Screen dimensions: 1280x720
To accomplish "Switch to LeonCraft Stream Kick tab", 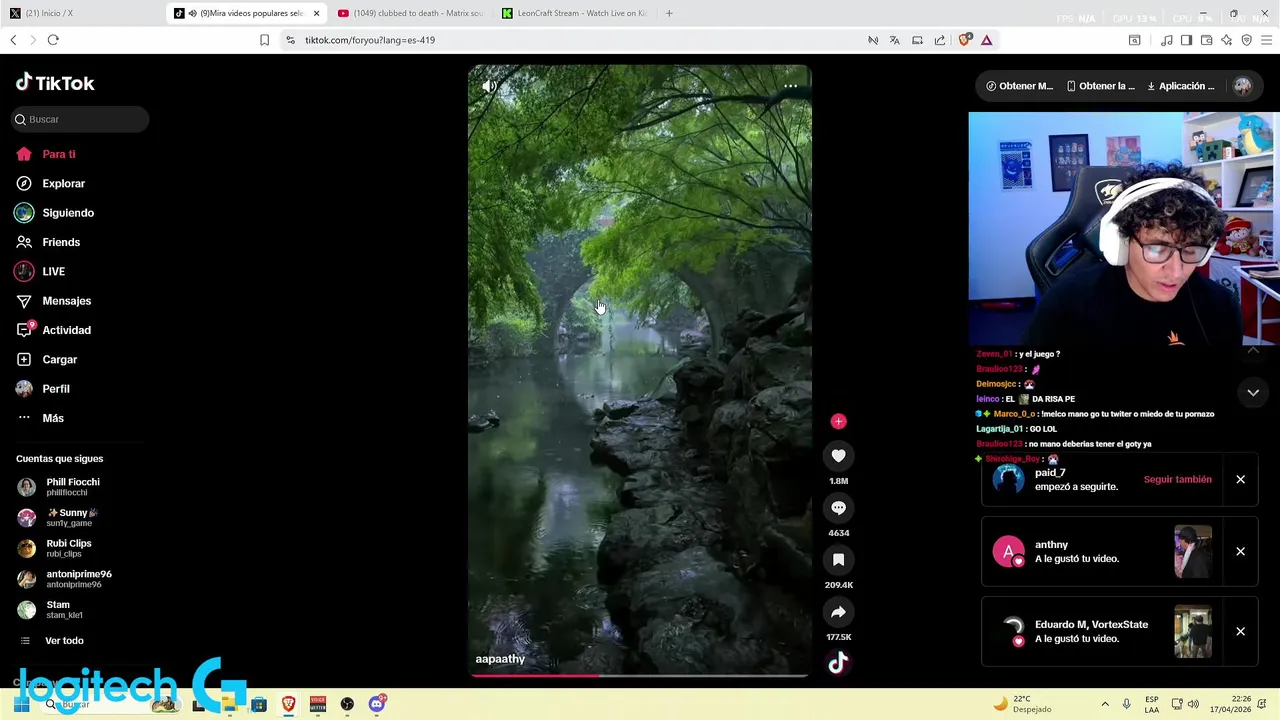I will tap(575, 13).
